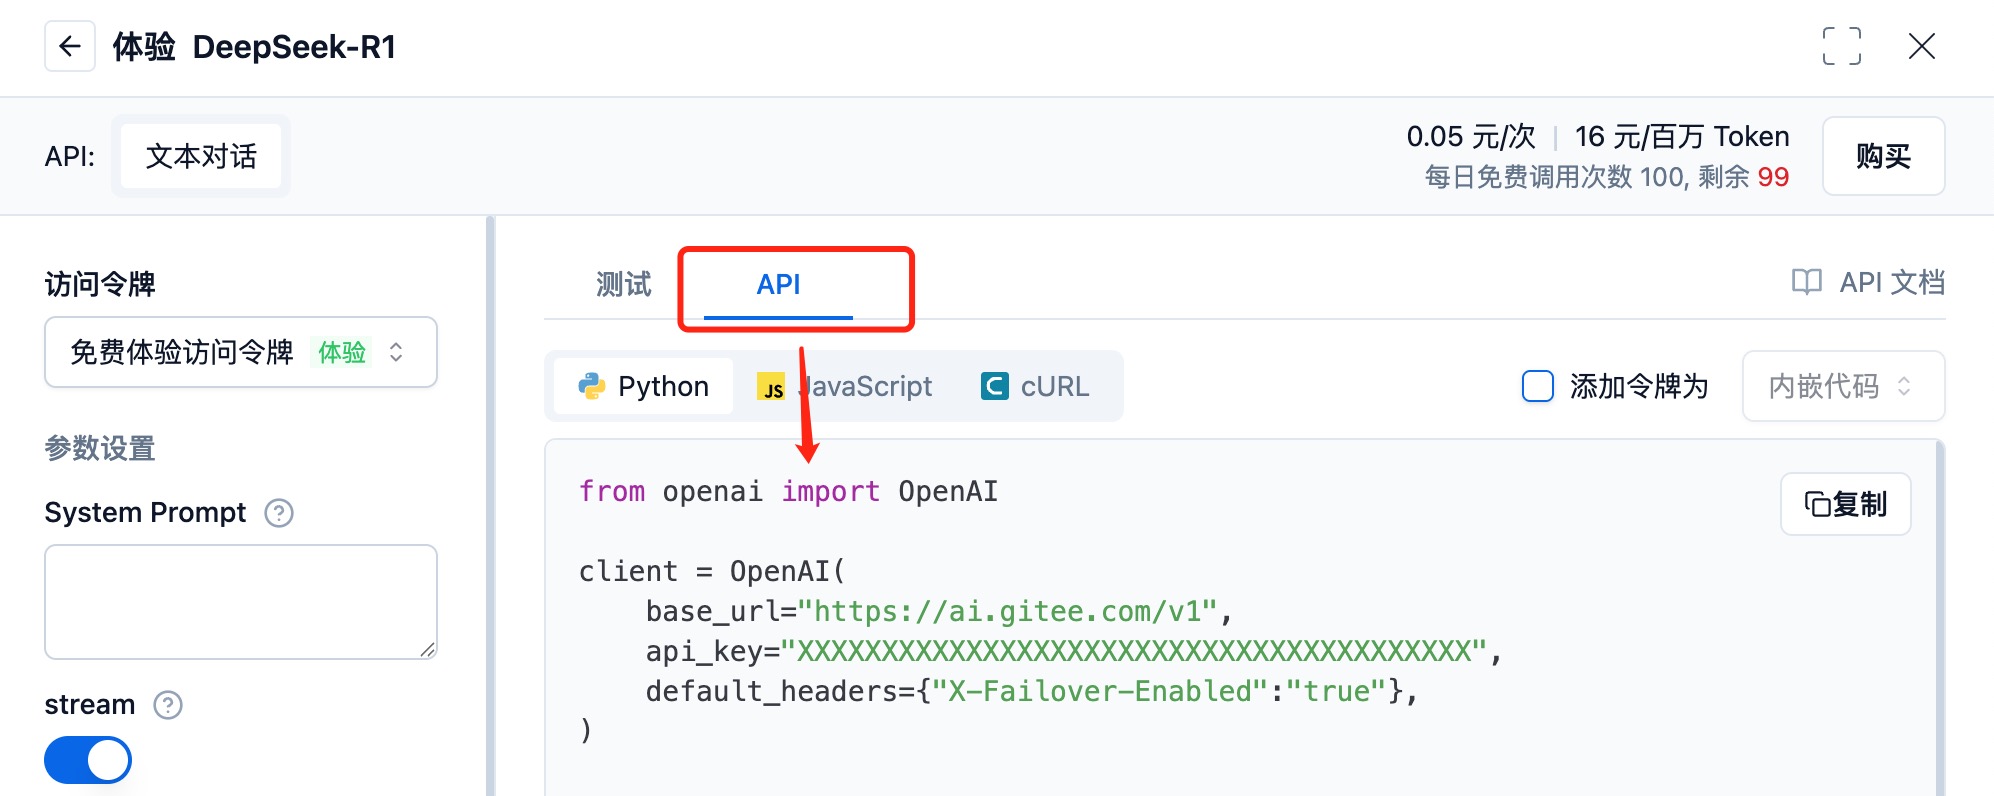Close the DeepSeek-R1 experience panel
1994x796 pixels.
coord(1921,46)
